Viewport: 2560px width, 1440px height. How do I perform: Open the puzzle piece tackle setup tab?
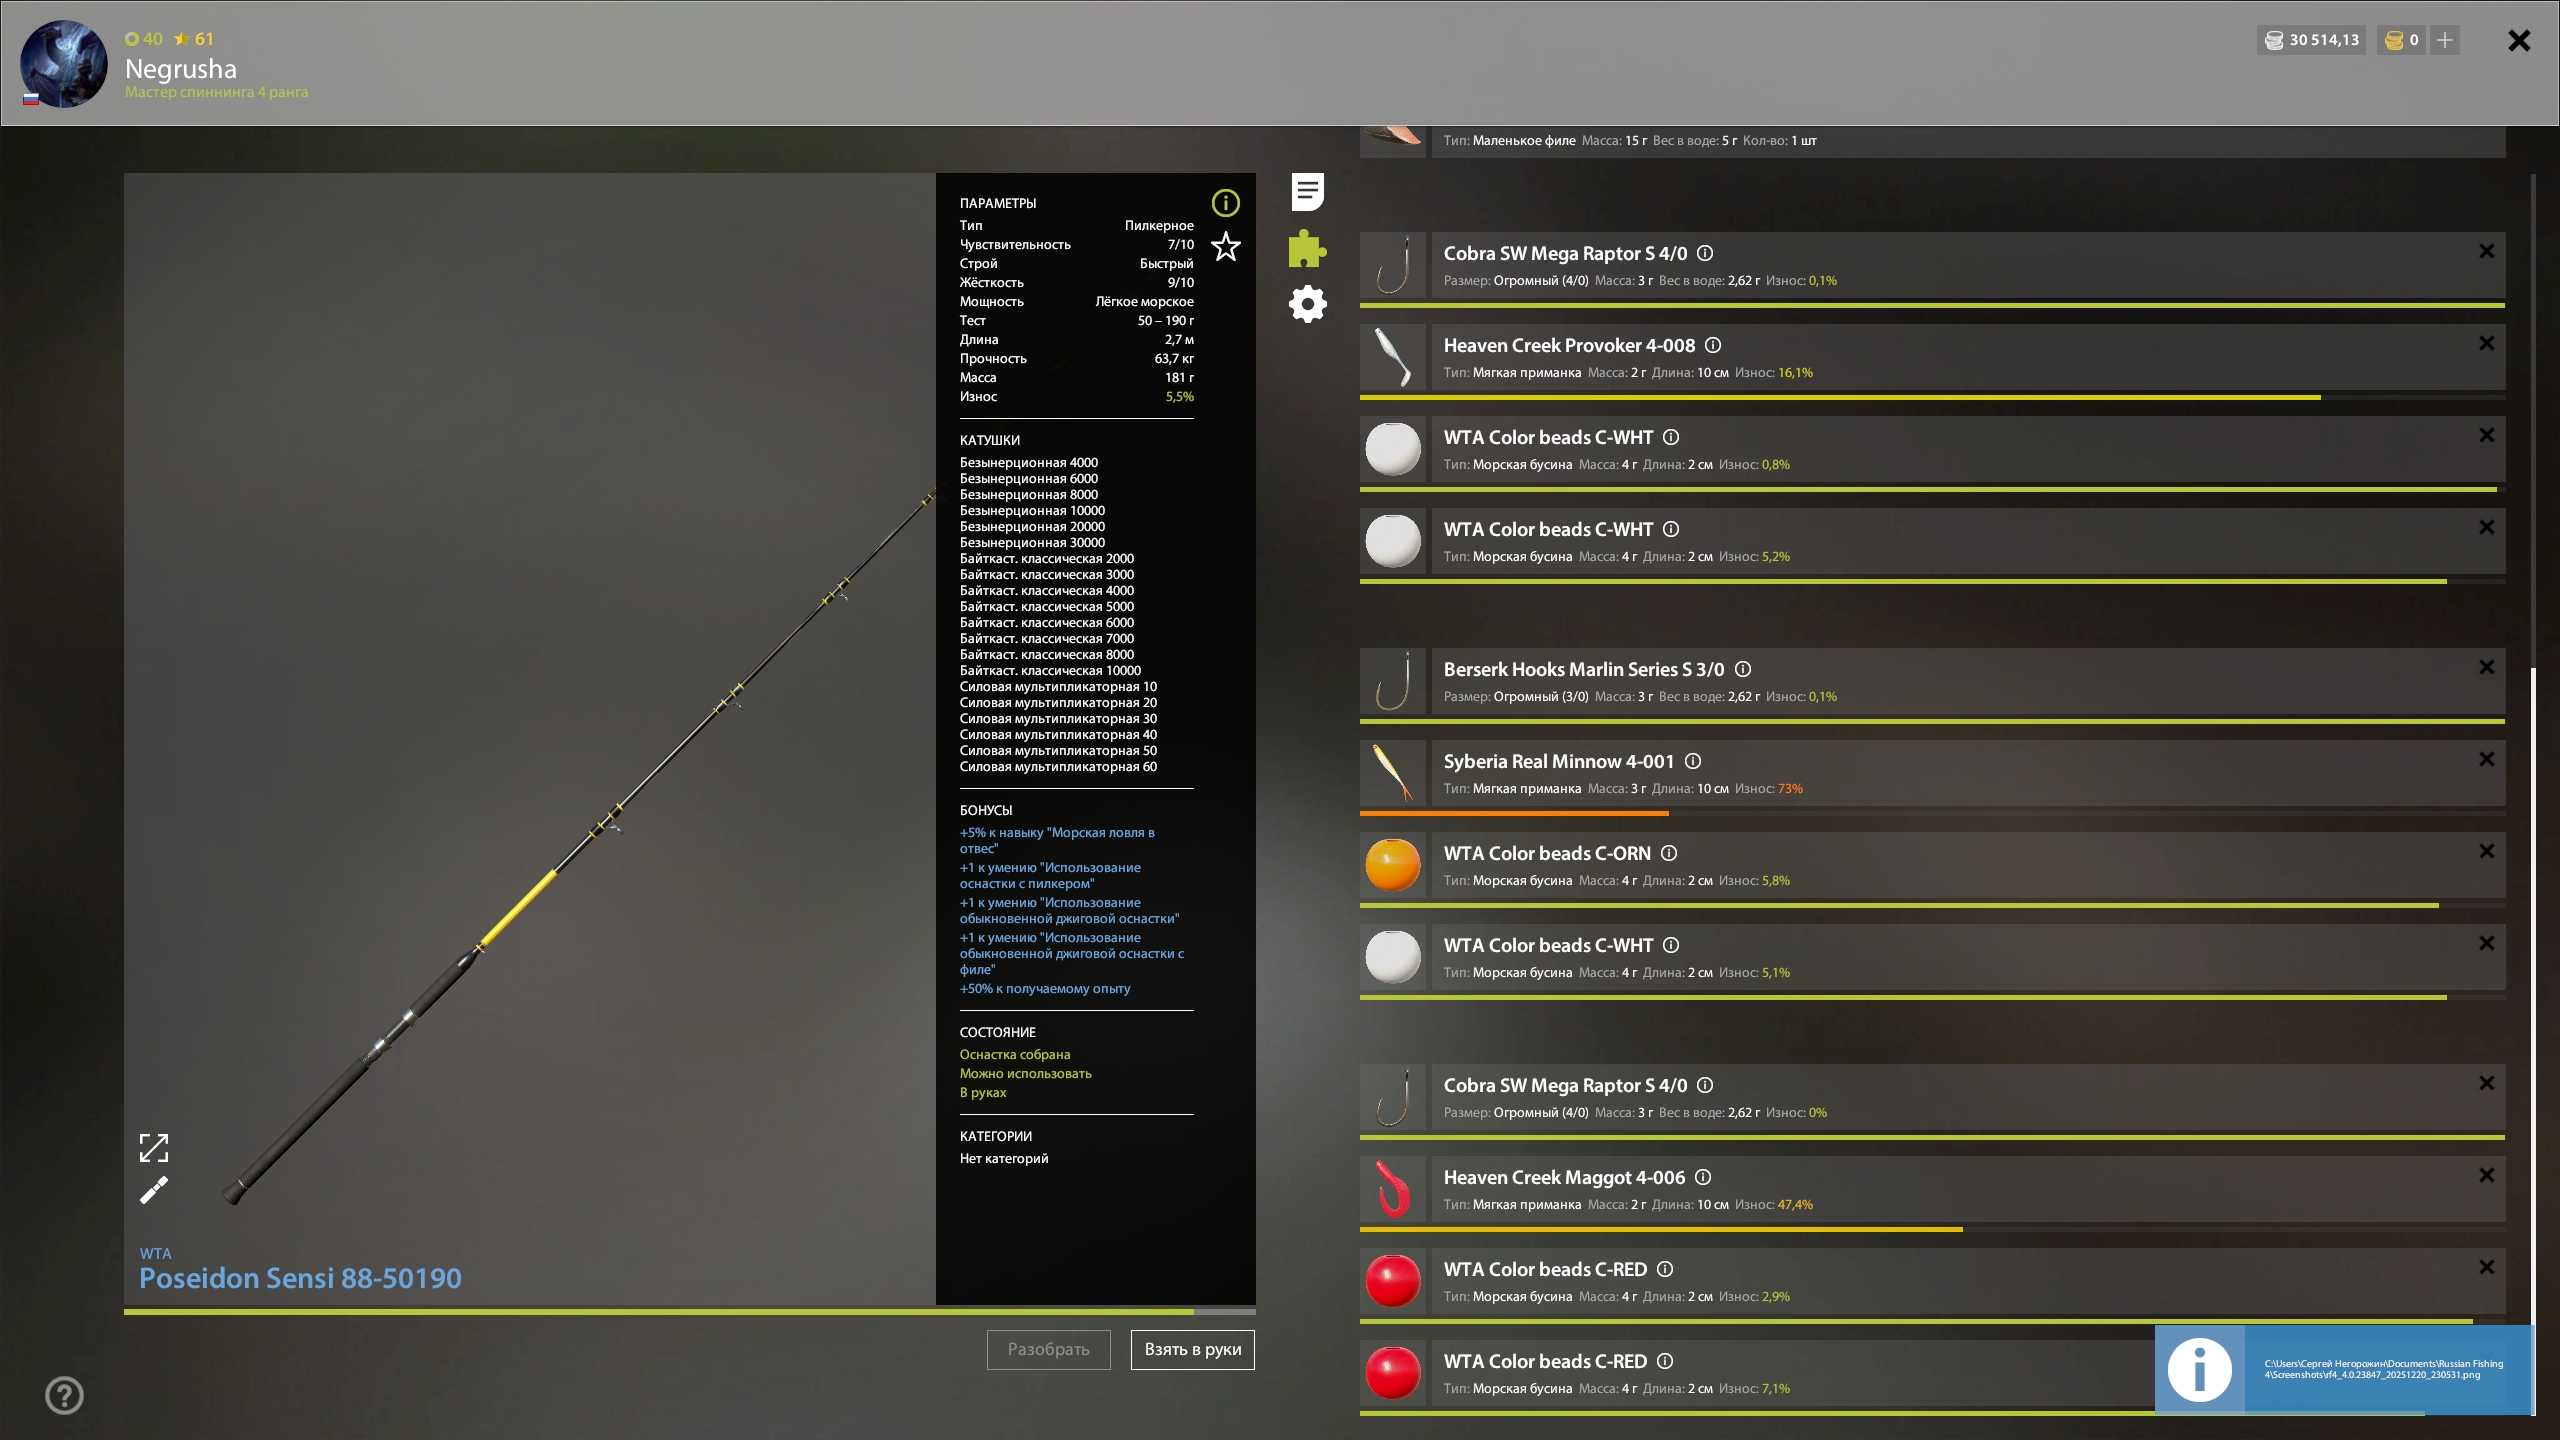(x=1307, y=248)
